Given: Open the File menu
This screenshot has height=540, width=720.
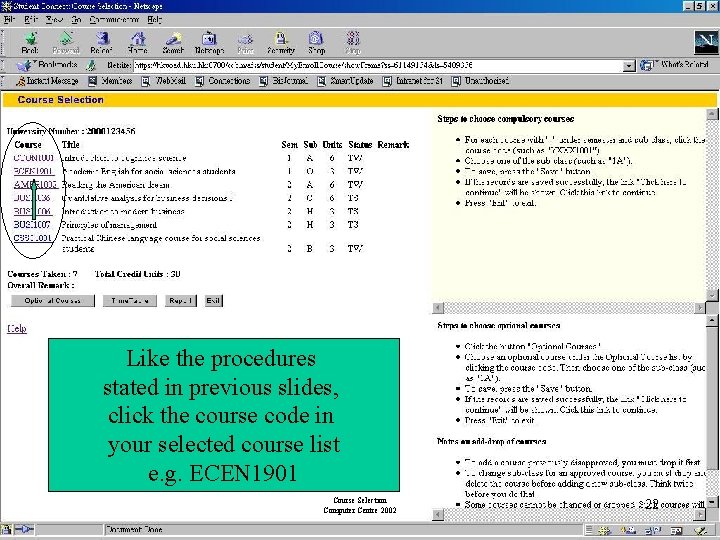Looking at the screenshot, I should point(9,20).
